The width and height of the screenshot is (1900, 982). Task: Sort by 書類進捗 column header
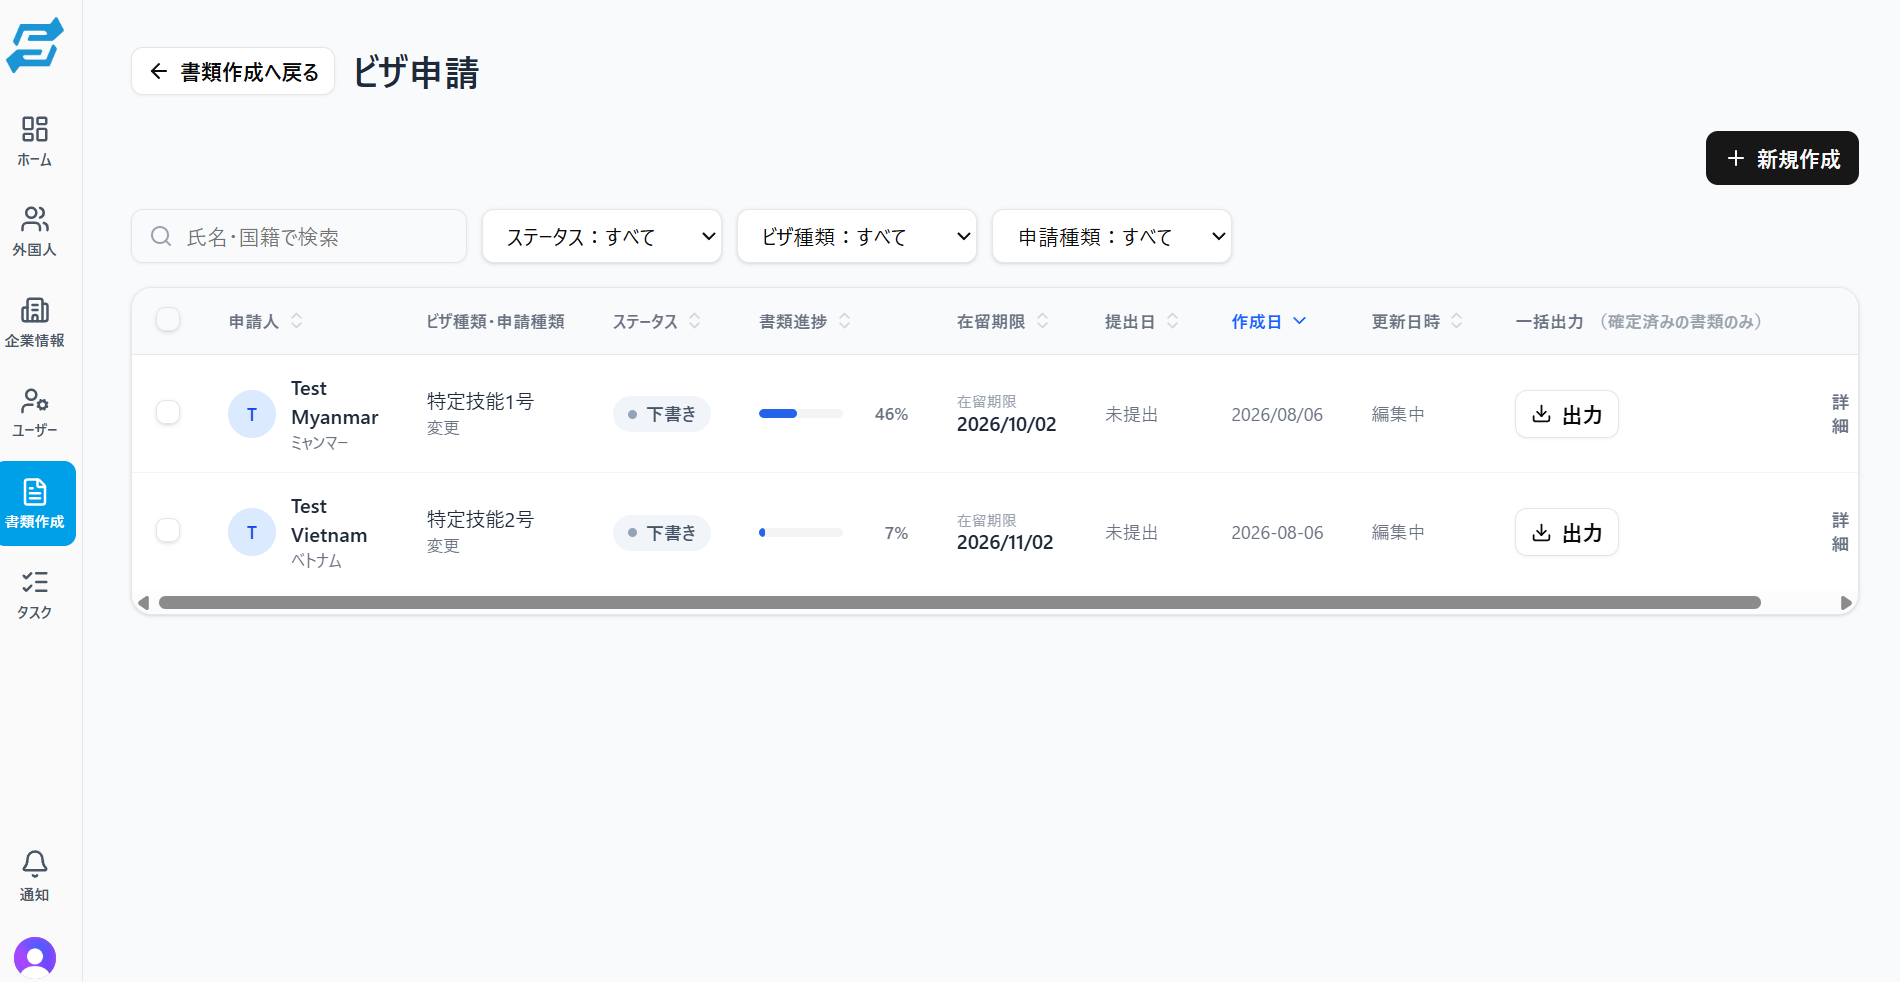[x=805, y=321]
